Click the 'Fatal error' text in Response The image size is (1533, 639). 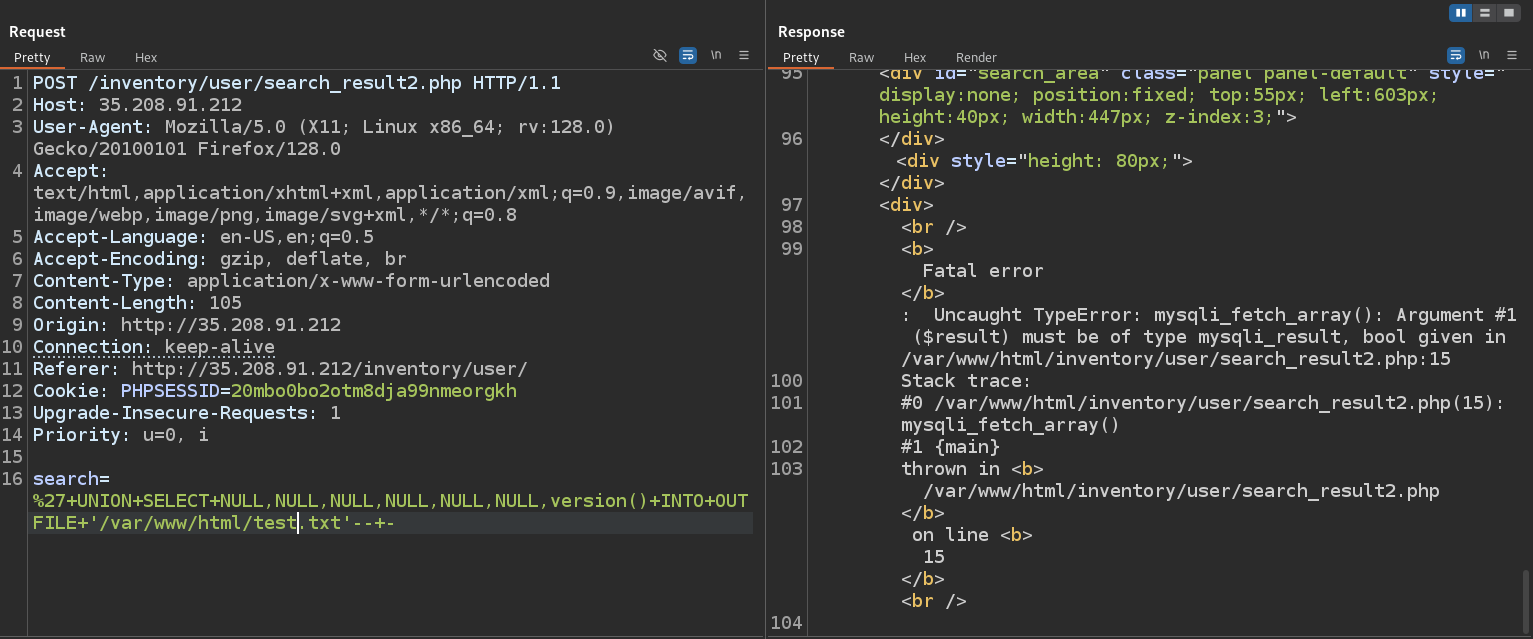(983, 270)
